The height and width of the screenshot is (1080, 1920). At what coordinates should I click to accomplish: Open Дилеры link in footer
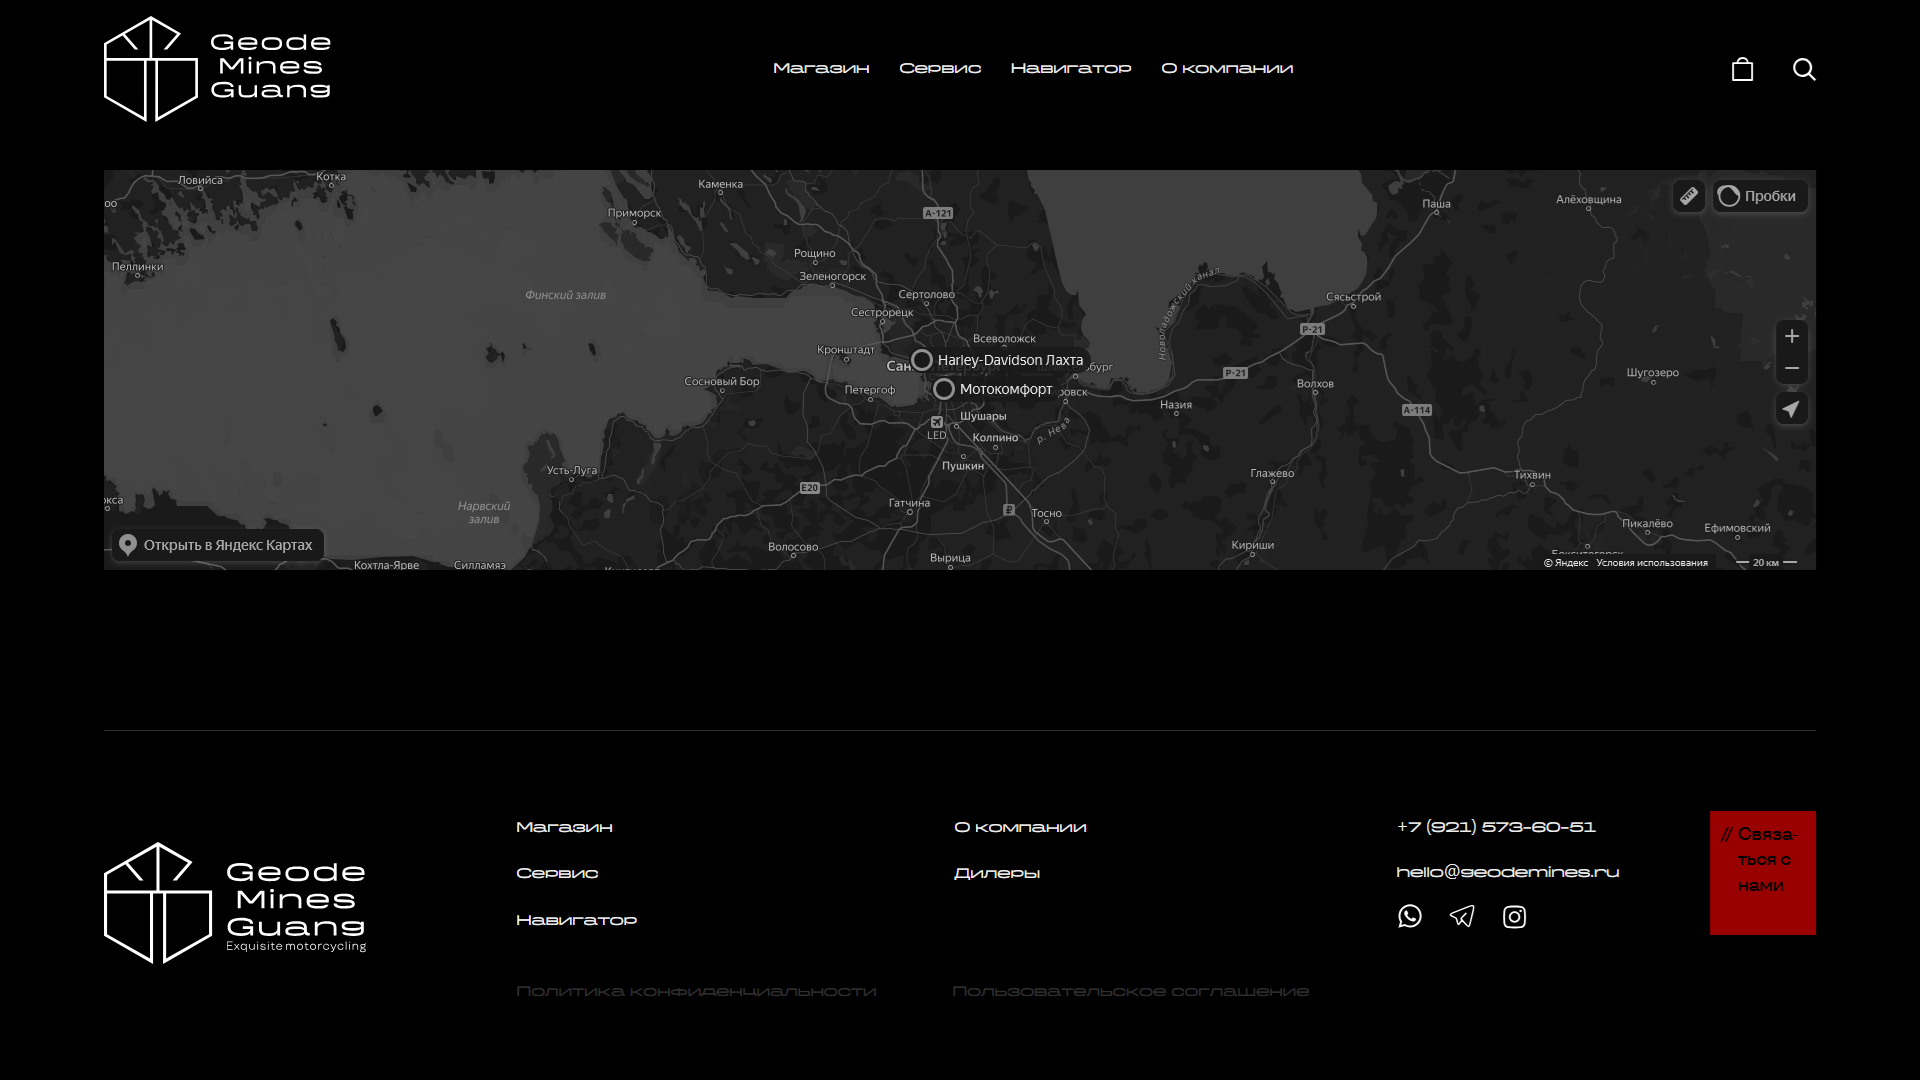(996, 873)
